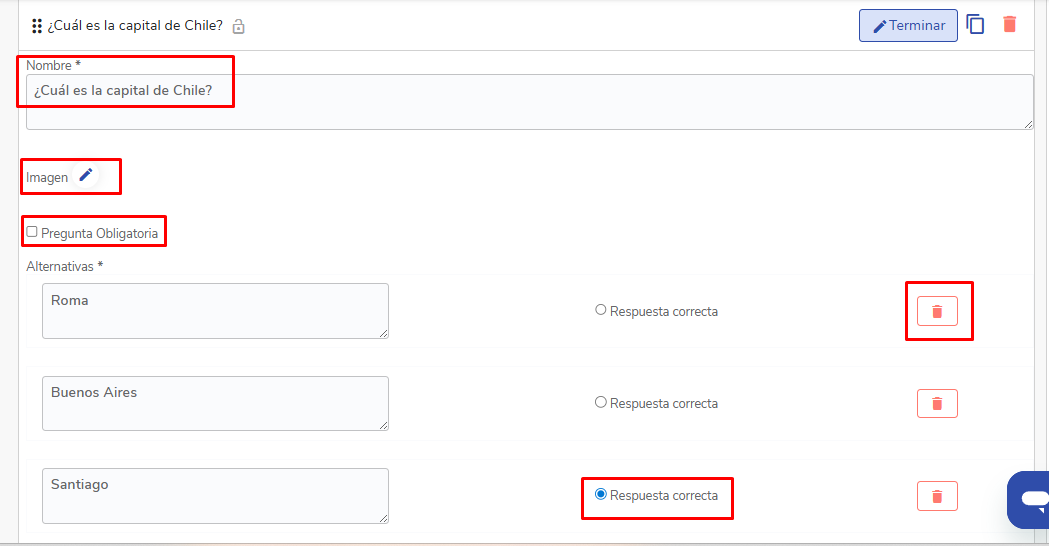The image size is (1049, 546).
Task: Enable the Pregunta Obligatoria checkbox
Action: point(32,232)
